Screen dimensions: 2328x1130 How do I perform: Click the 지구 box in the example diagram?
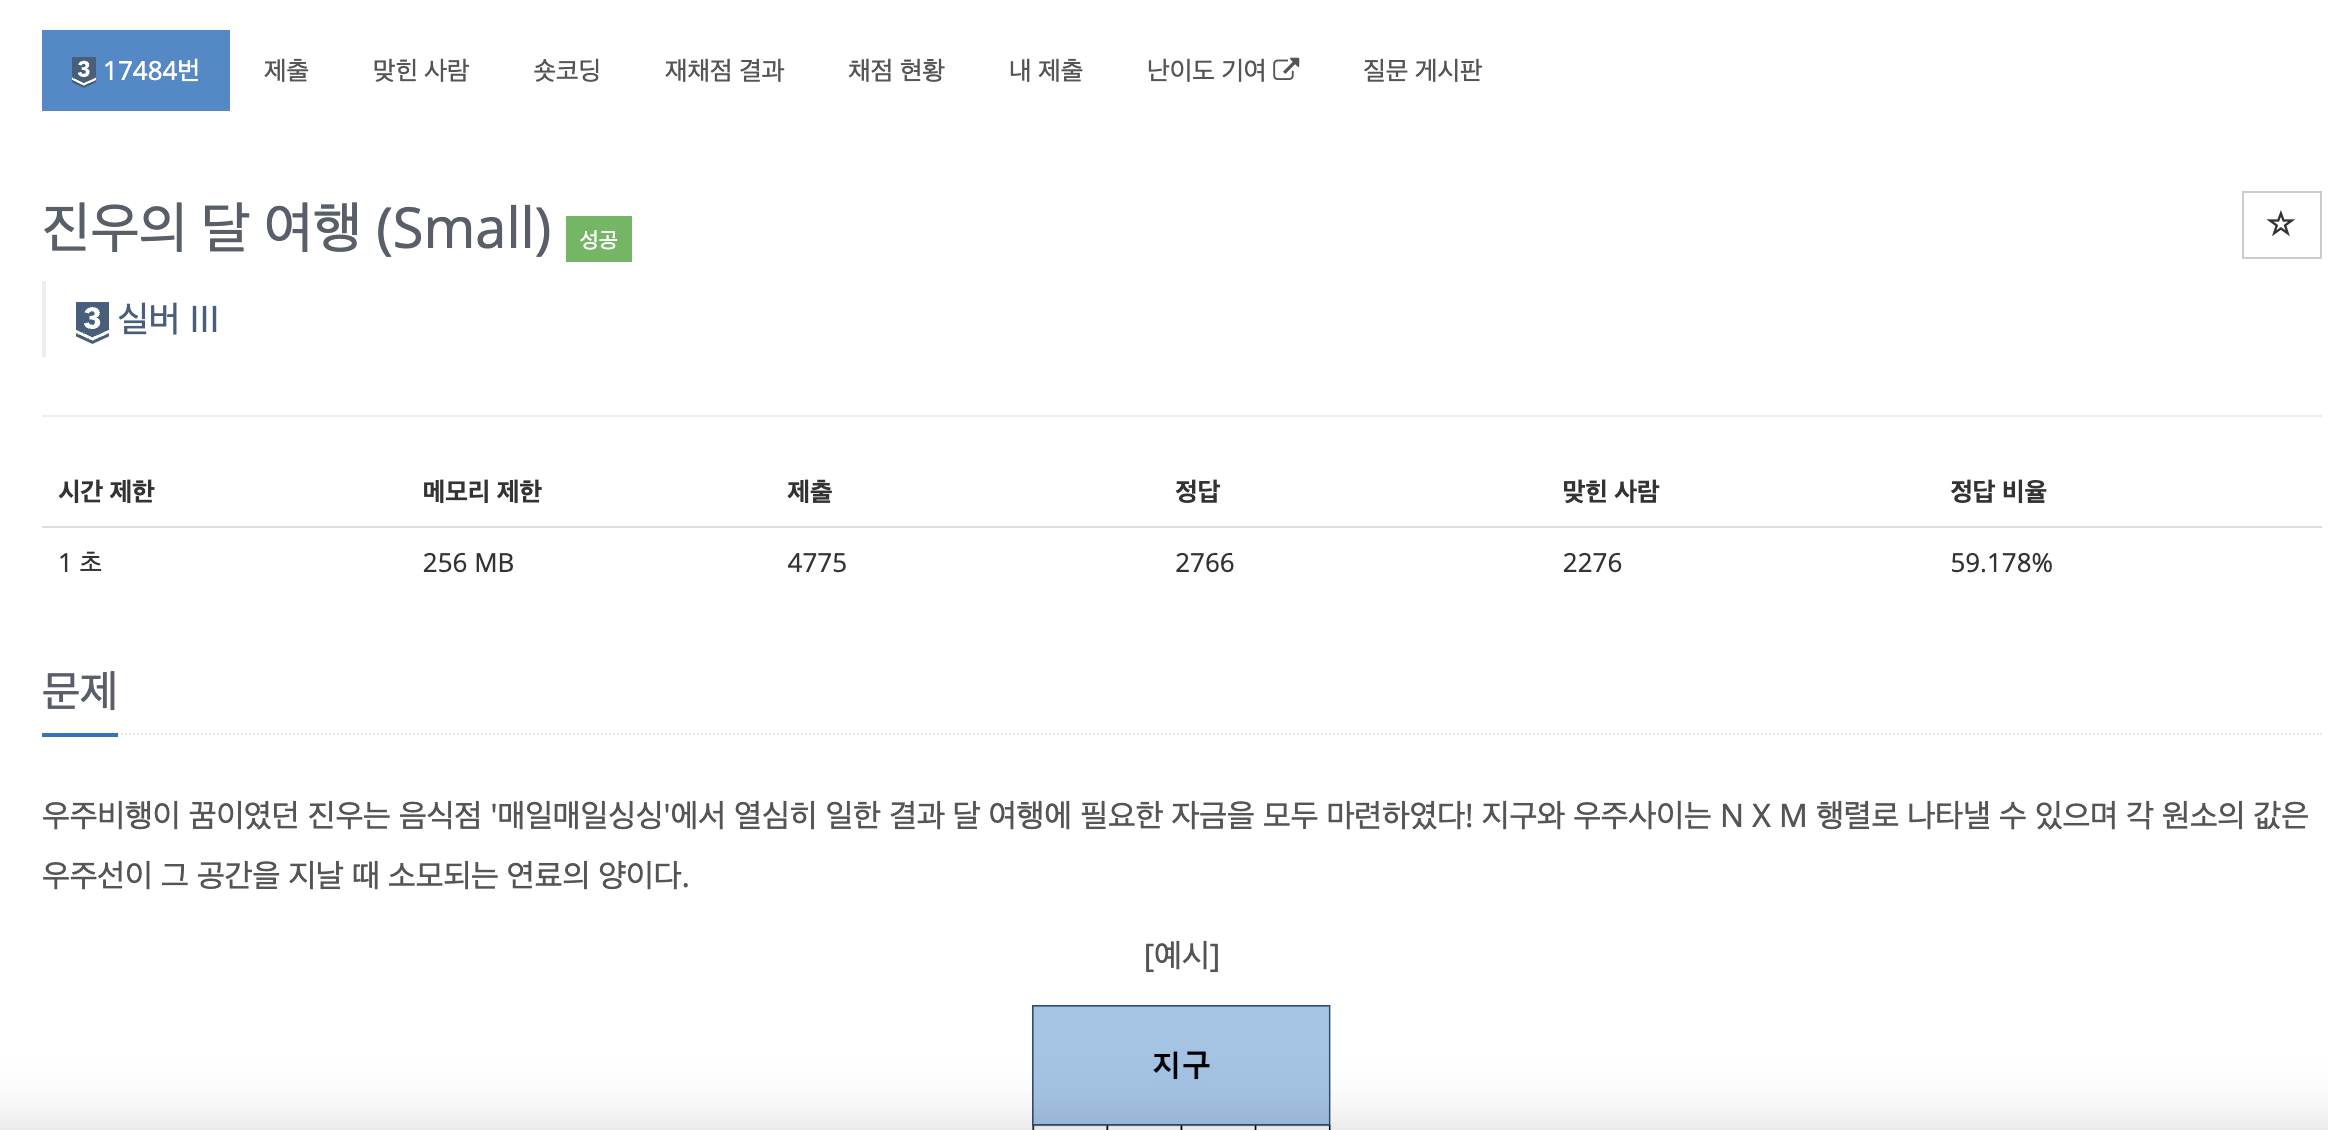[1181, 1064]
